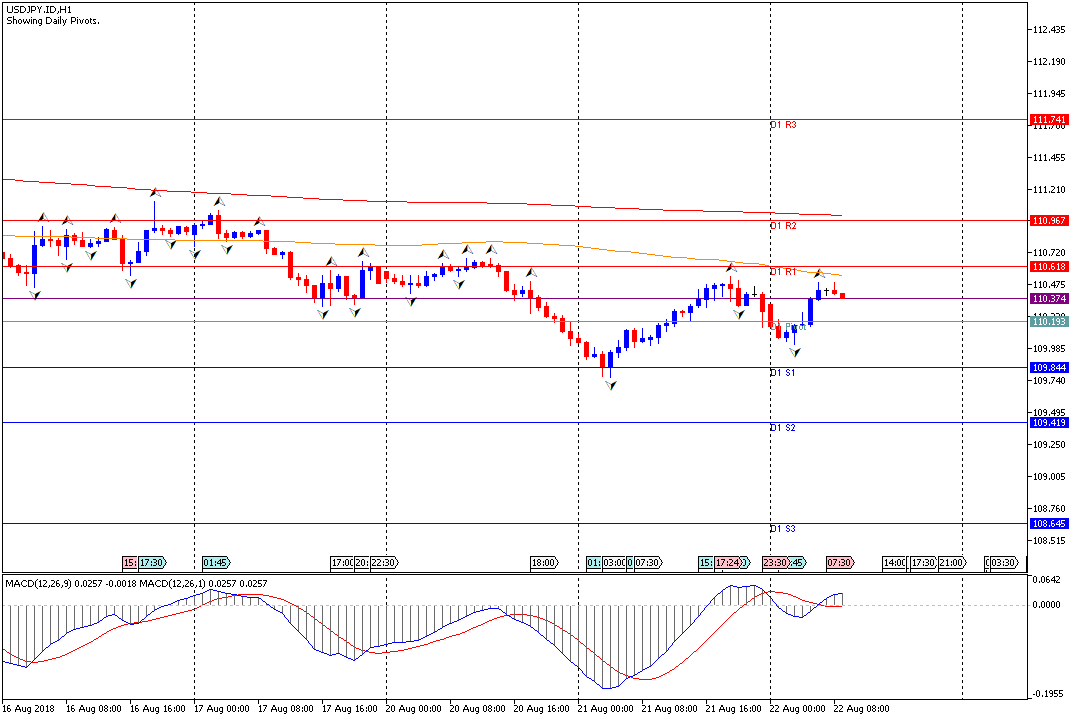The height and width of the screenshot is (720, 1080).
Task: Click the 111.455 price axis value
Action: [x=1049, y=158]
